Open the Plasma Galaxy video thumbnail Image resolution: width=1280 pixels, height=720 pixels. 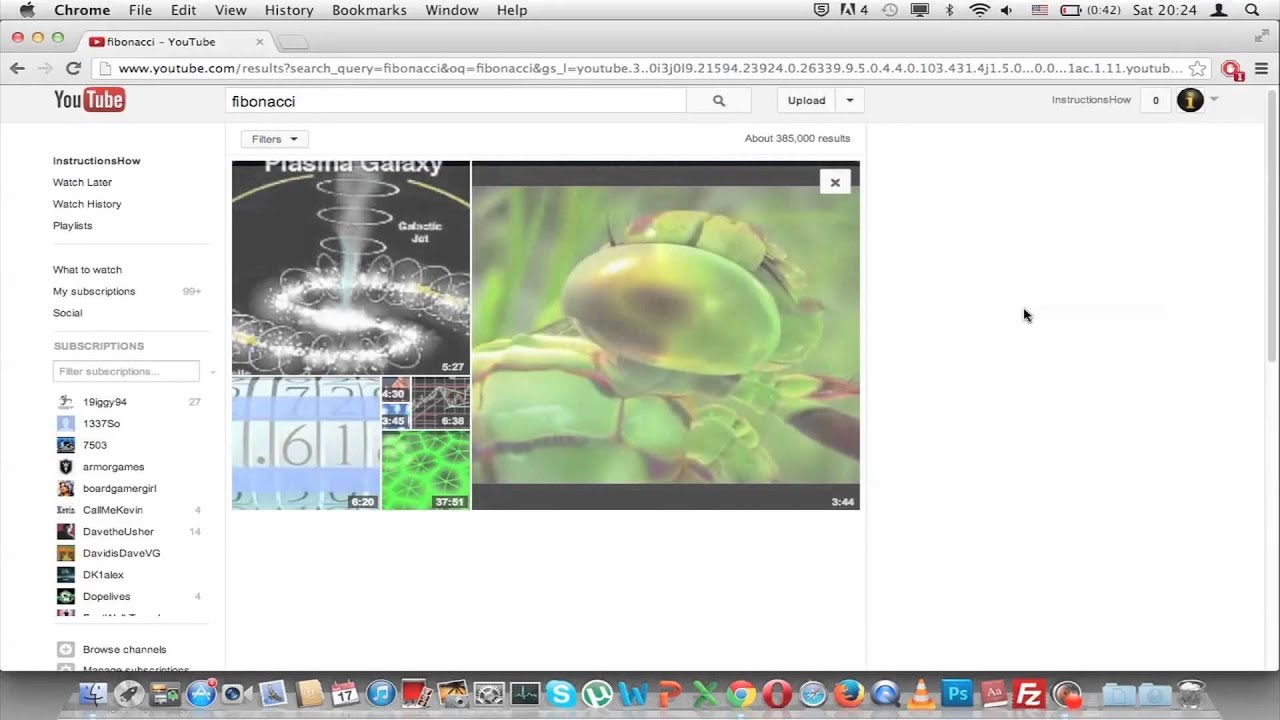coord(351,268)
